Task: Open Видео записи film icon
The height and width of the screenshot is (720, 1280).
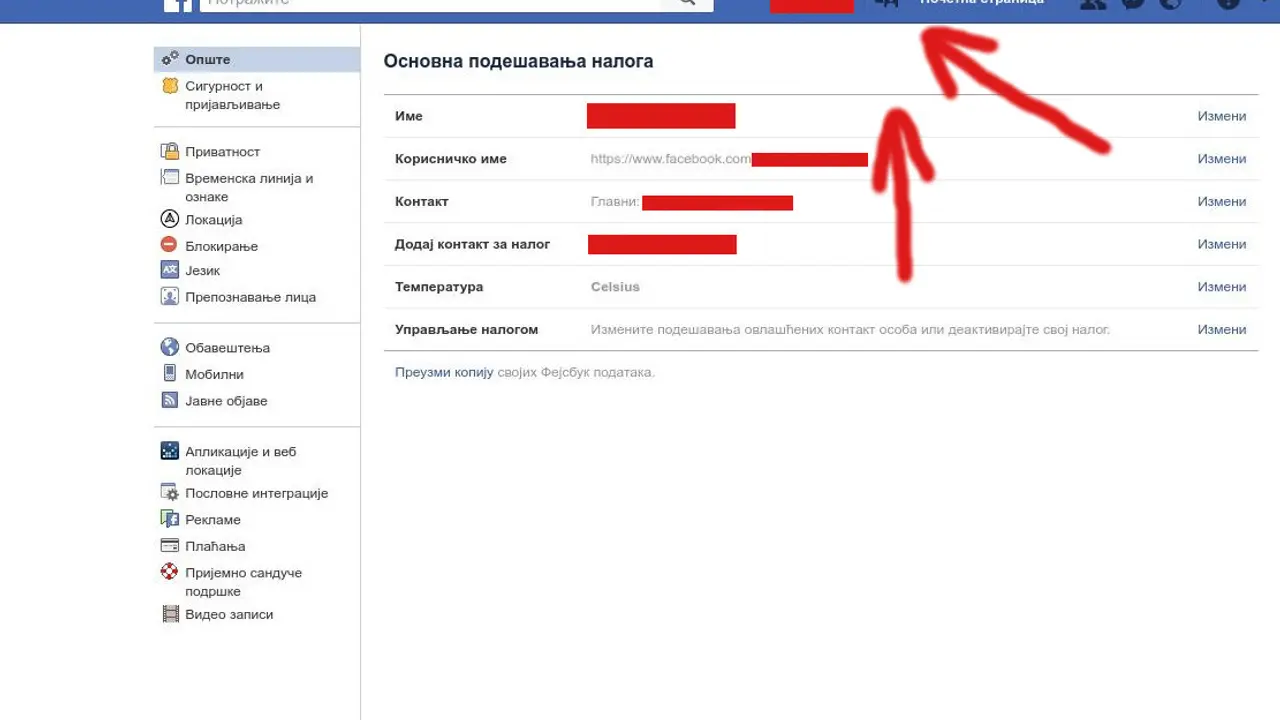Action: coord(170,614)
